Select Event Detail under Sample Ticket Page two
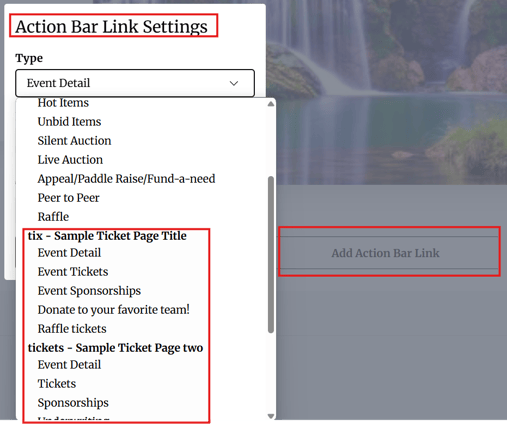This screenshot has width=507, height=424. point(69,365)
